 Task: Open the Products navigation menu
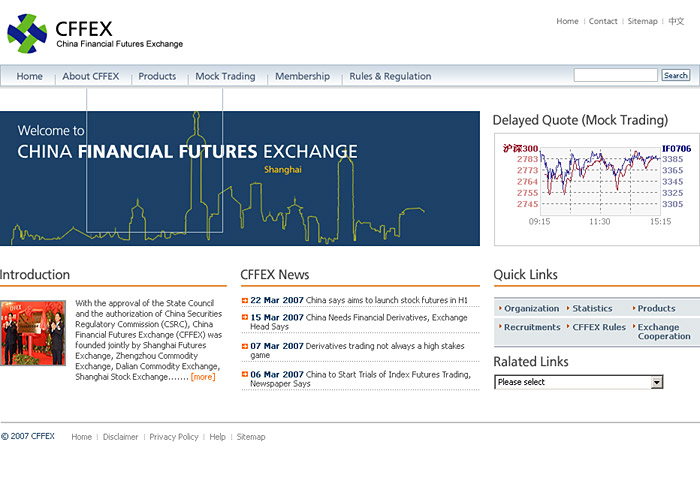pyautogui.click(x=157, y=76)
